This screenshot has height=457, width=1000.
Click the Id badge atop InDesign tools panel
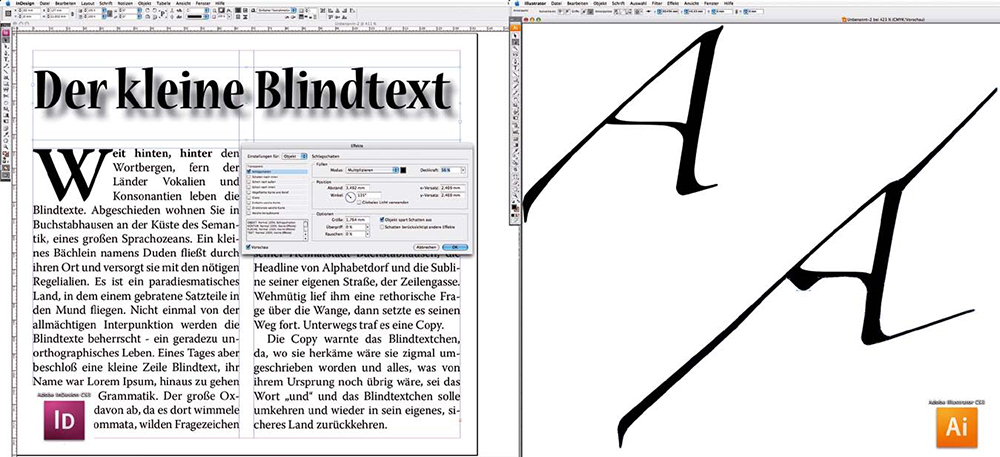6,33
